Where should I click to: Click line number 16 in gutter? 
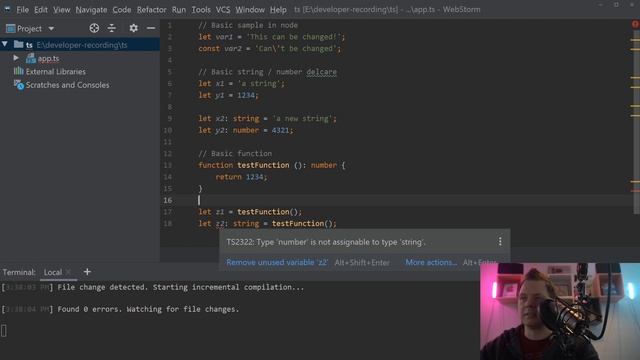pos(168,200)
